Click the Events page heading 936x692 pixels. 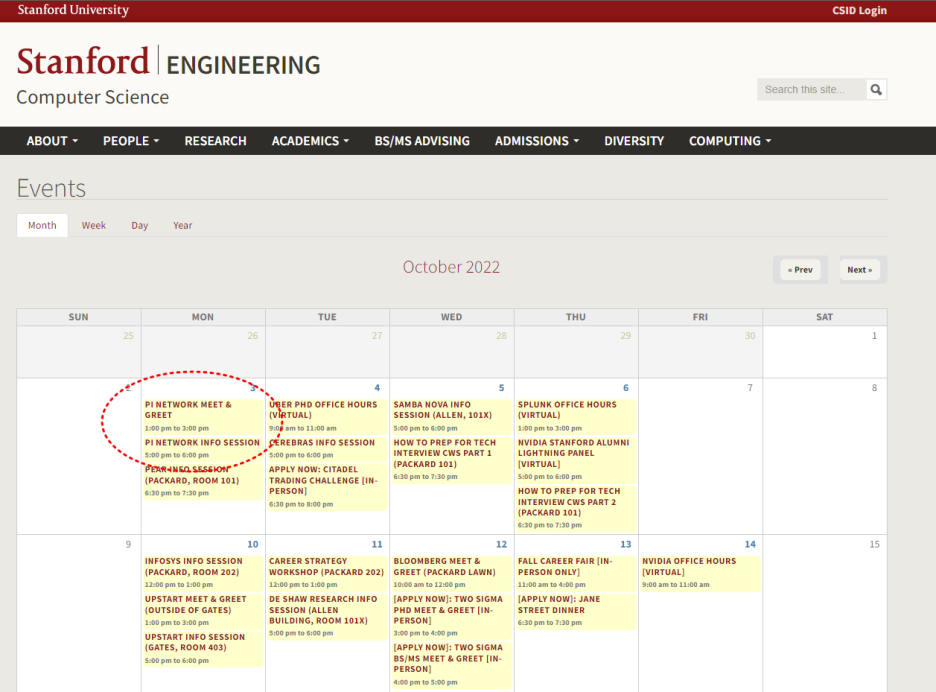pos(51,188)
